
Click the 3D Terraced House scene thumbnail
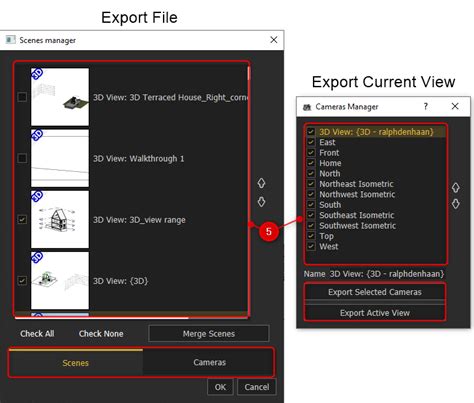pyautogui.click(x=60, y=97)
